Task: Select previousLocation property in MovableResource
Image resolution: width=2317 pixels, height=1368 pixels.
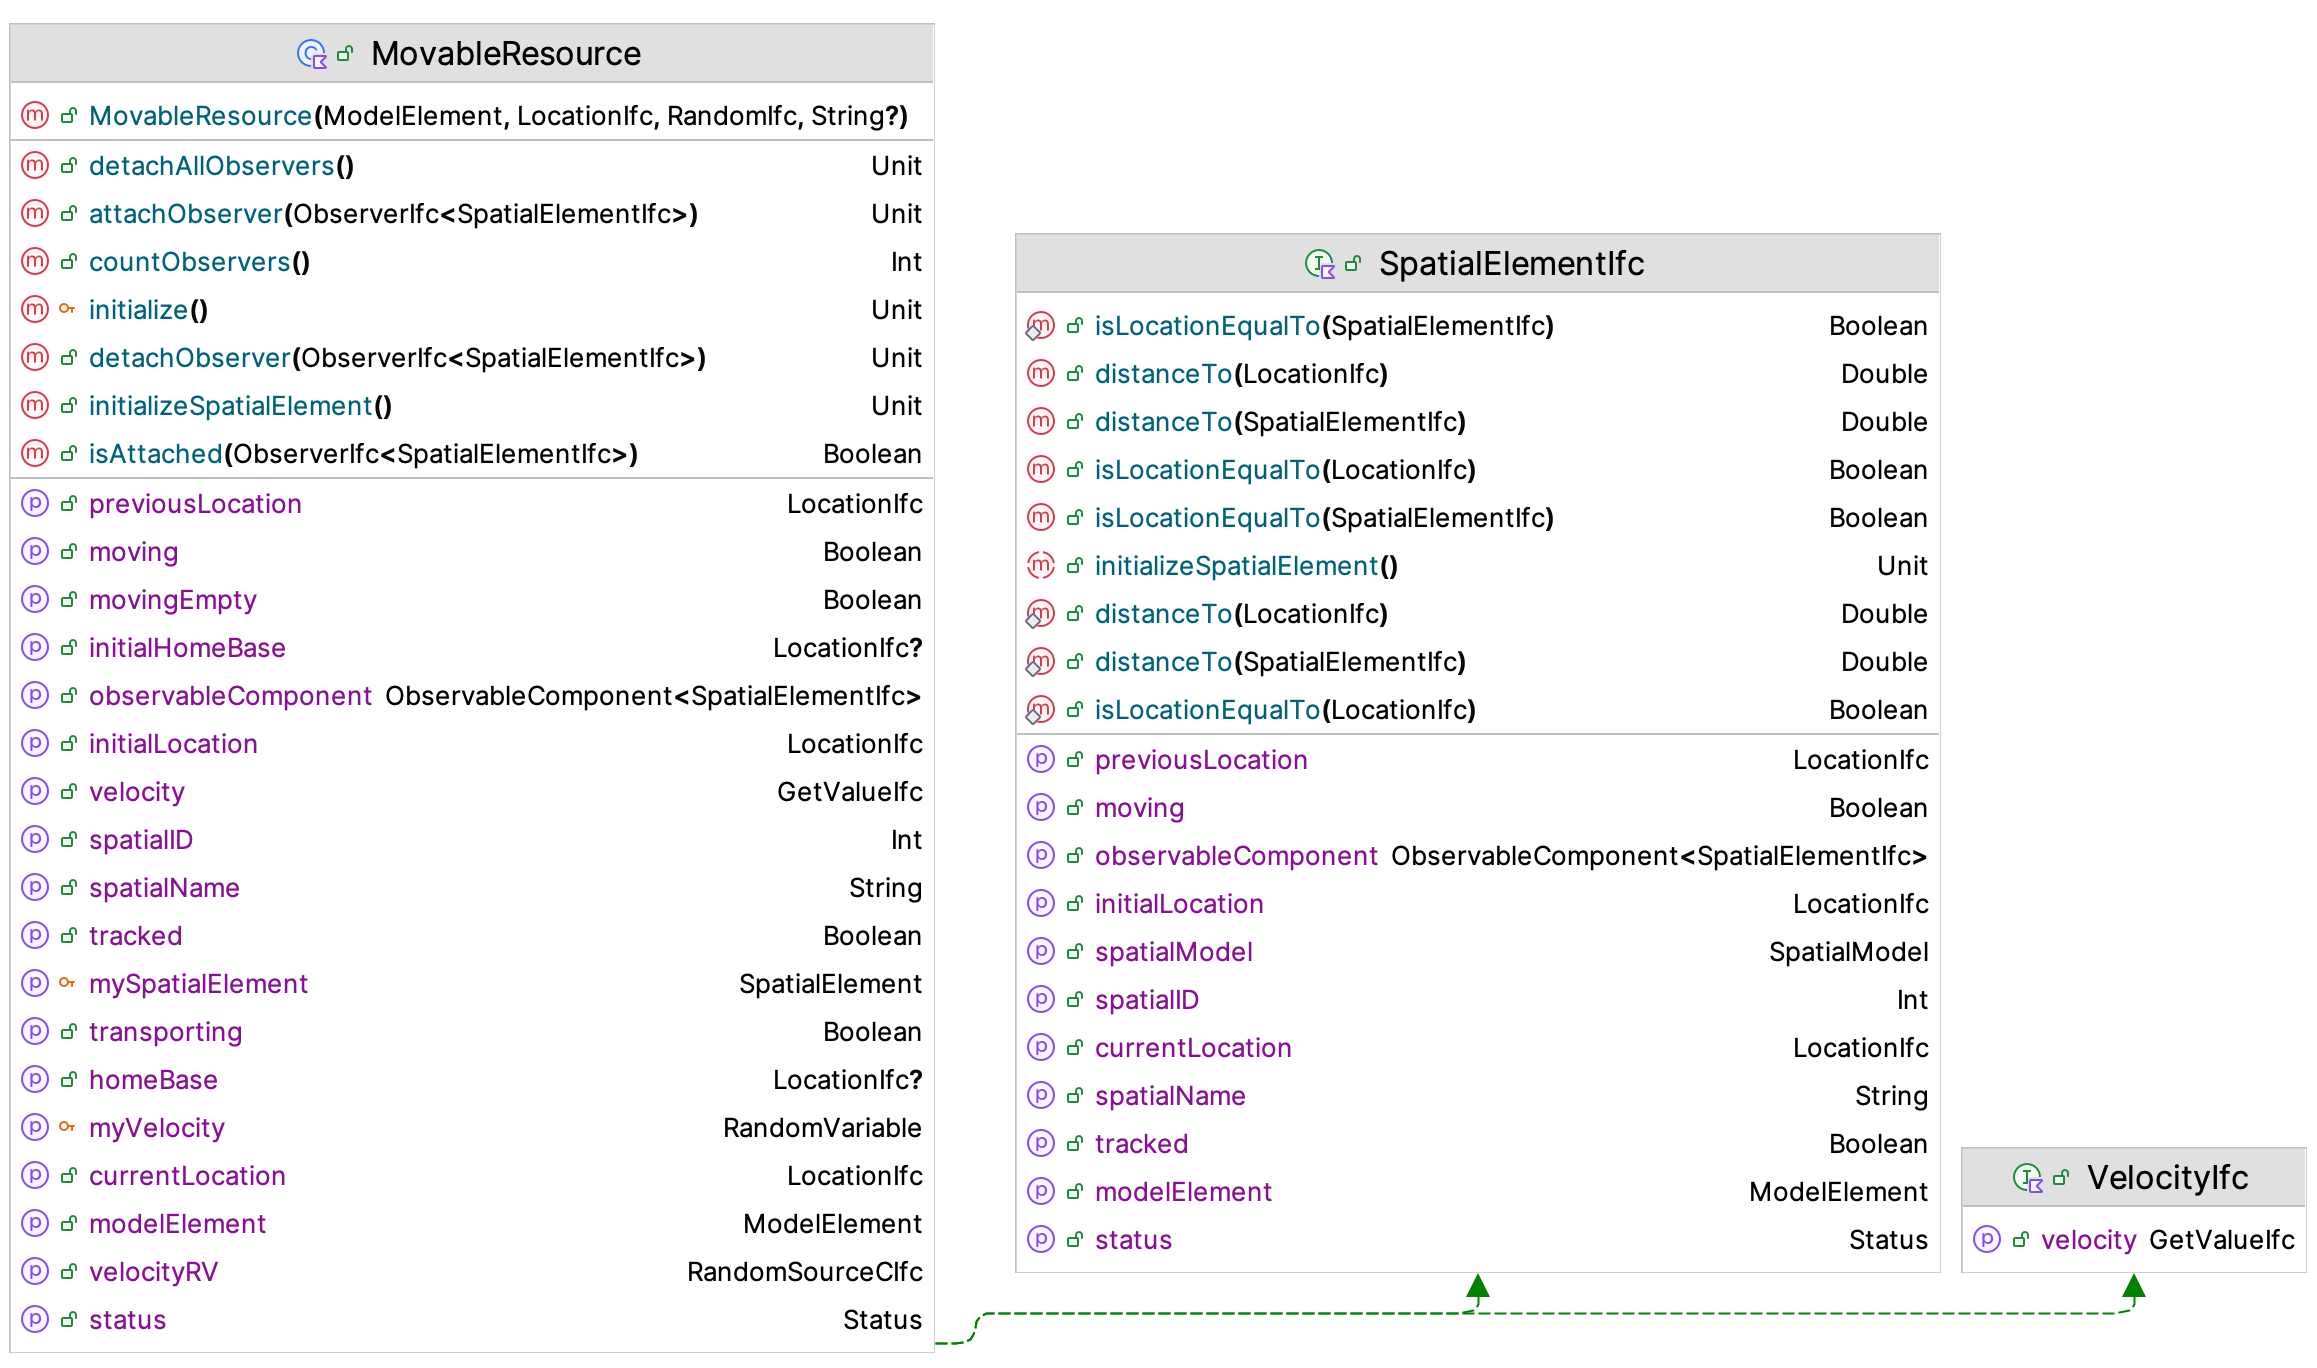Action: point(472,503)
